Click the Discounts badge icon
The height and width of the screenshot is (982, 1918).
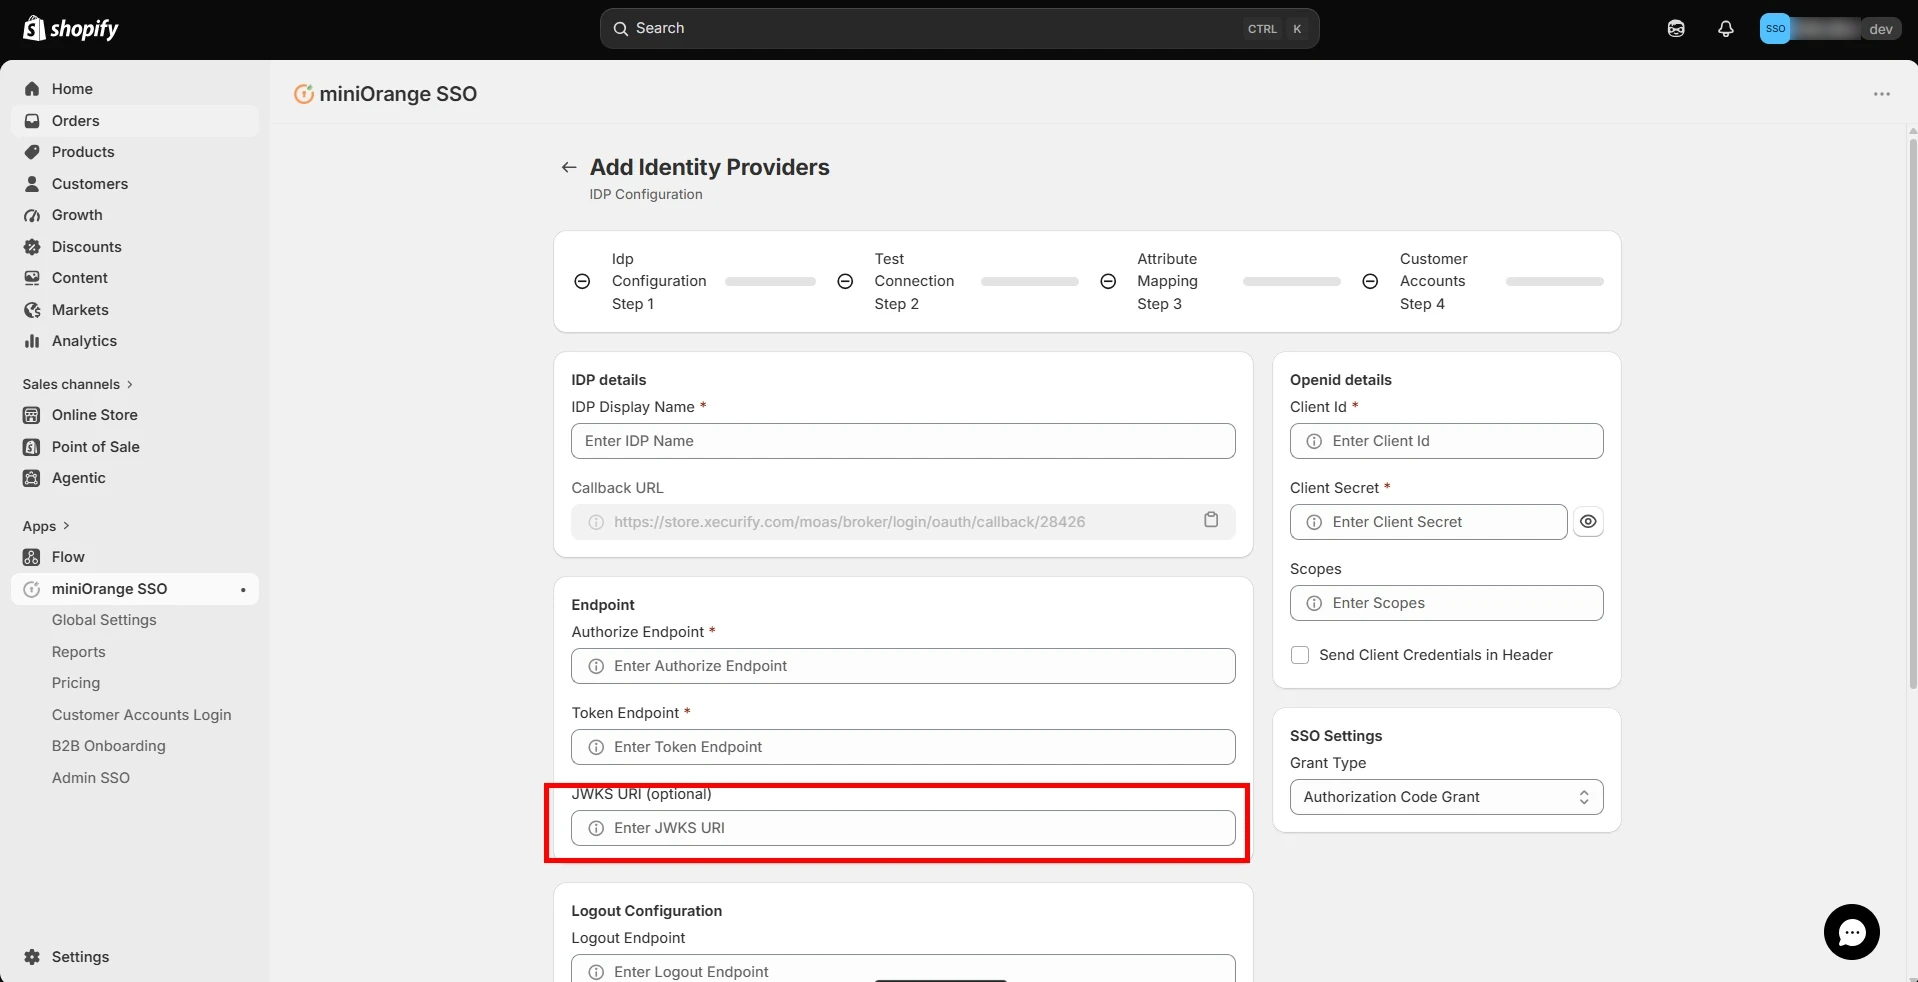[x=32, y=247]
